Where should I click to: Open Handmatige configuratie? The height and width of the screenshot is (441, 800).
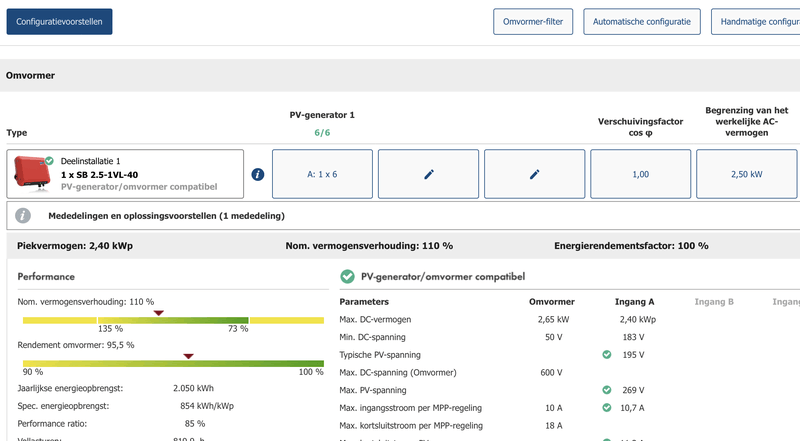pyautogui.click(x=755, y=21)
